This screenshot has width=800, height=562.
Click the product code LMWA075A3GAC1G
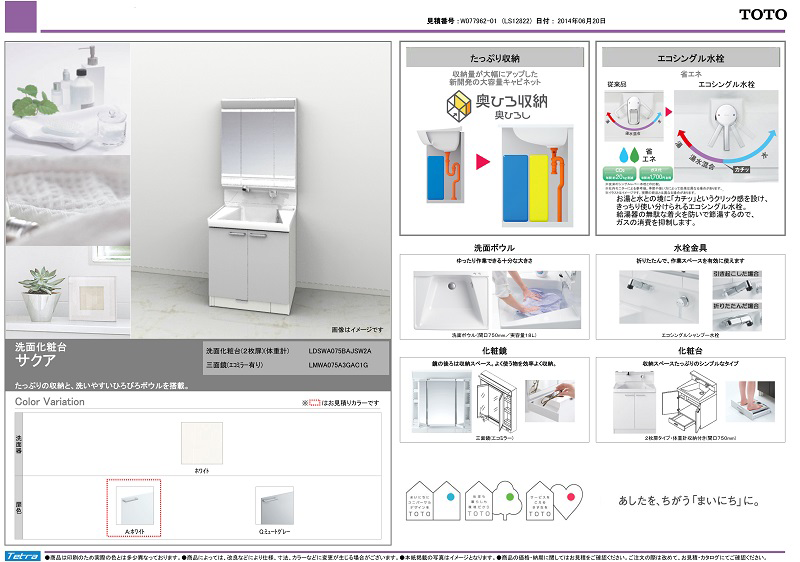click(338, 365)
